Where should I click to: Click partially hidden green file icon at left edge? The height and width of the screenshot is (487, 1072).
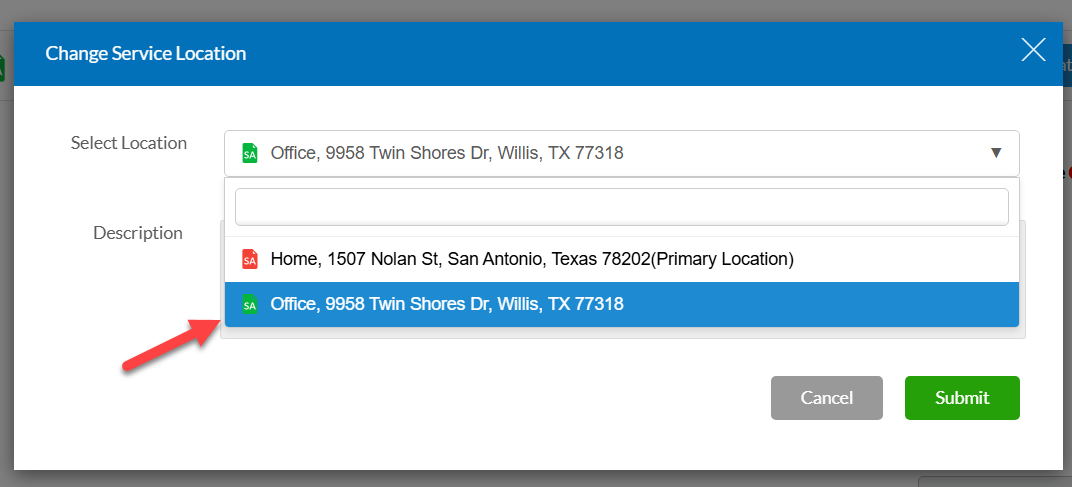pyautogui.click(x=3, y=68)
